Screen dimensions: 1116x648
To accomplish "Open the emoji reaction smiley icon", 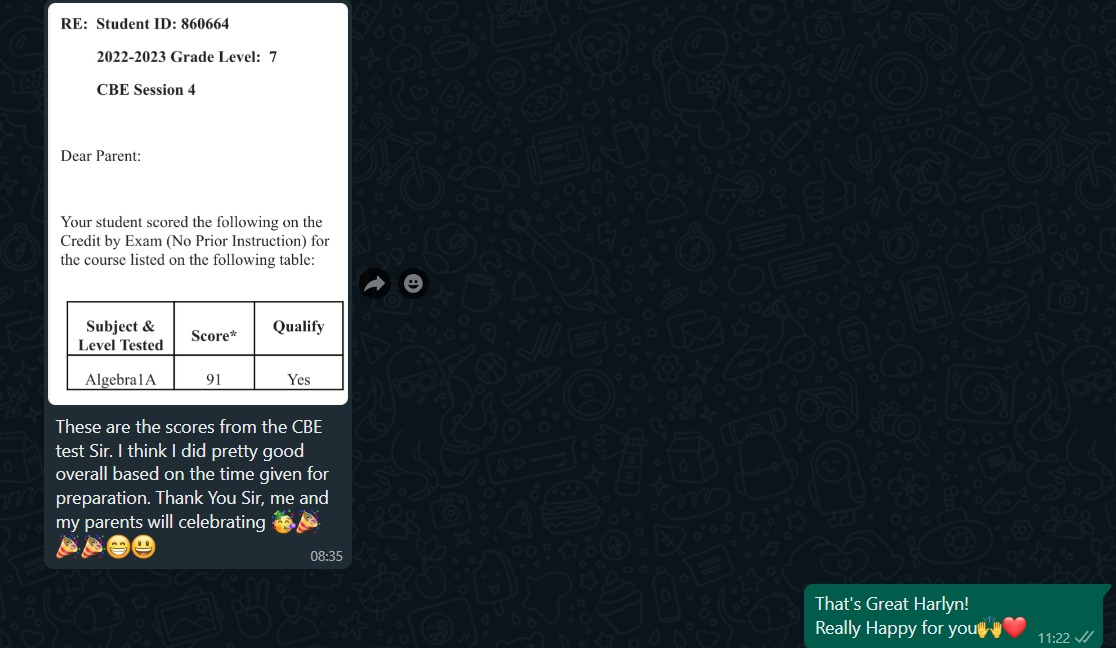I will tap(413, 283).
